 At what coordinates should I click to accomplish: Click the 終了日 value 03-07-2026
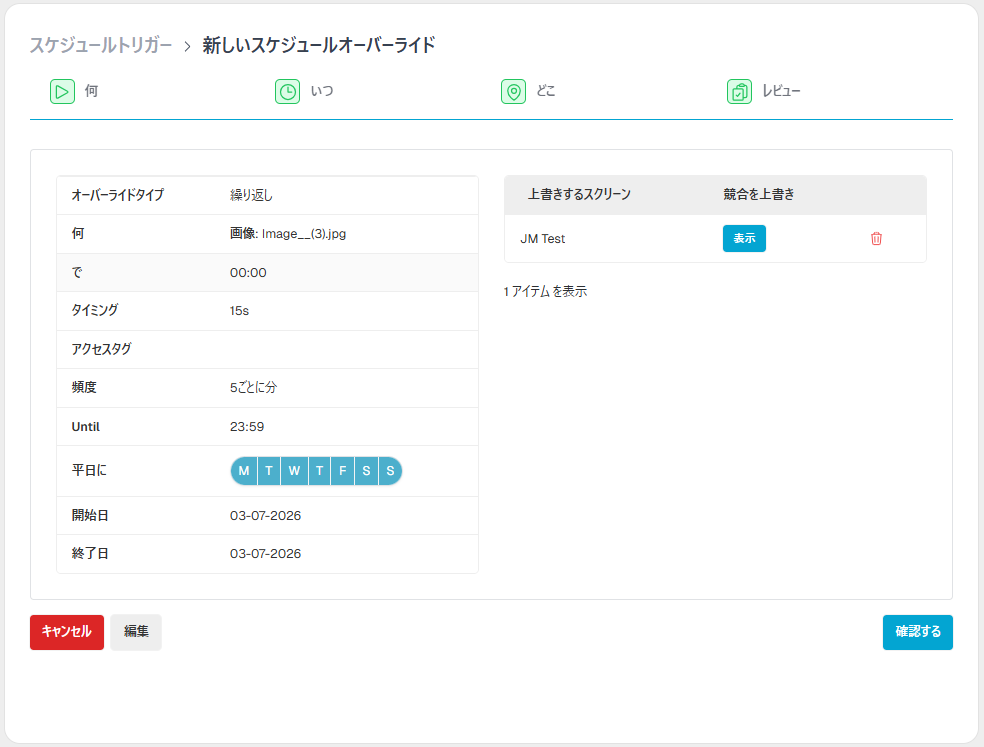pos(265,554)
